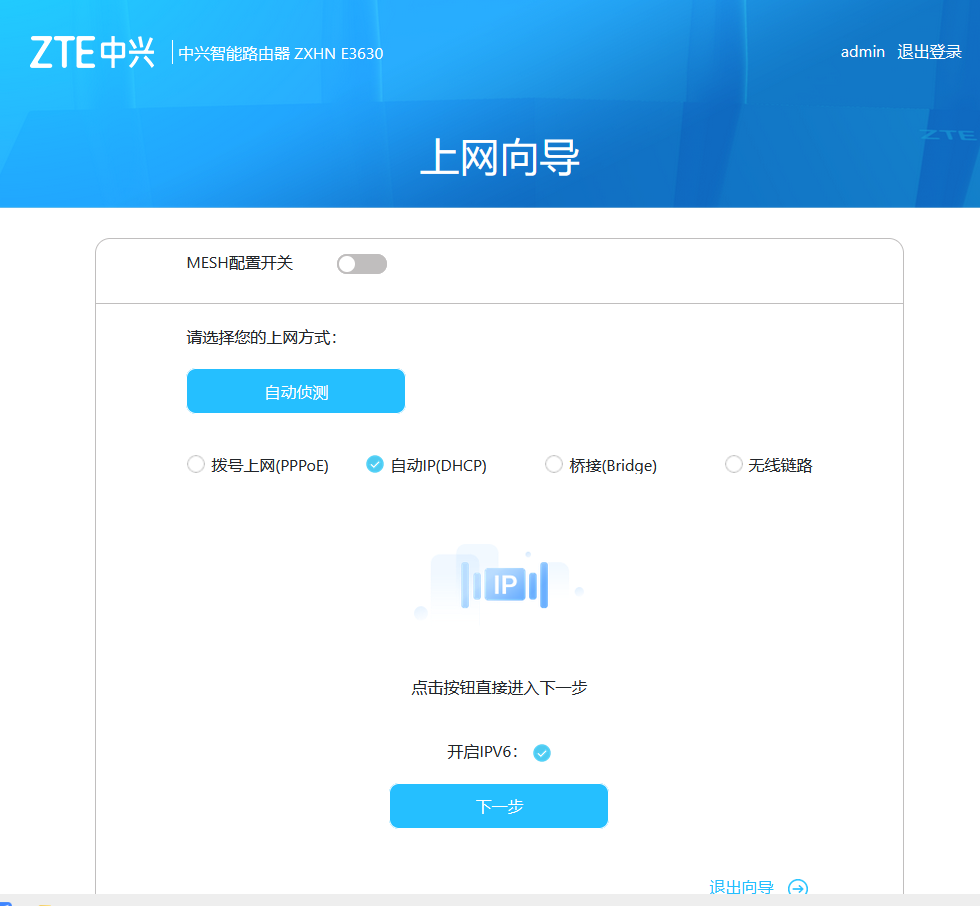Click the 上网向导 page title
The width and height of the screenshot is (980, 906).
point(499,158)
